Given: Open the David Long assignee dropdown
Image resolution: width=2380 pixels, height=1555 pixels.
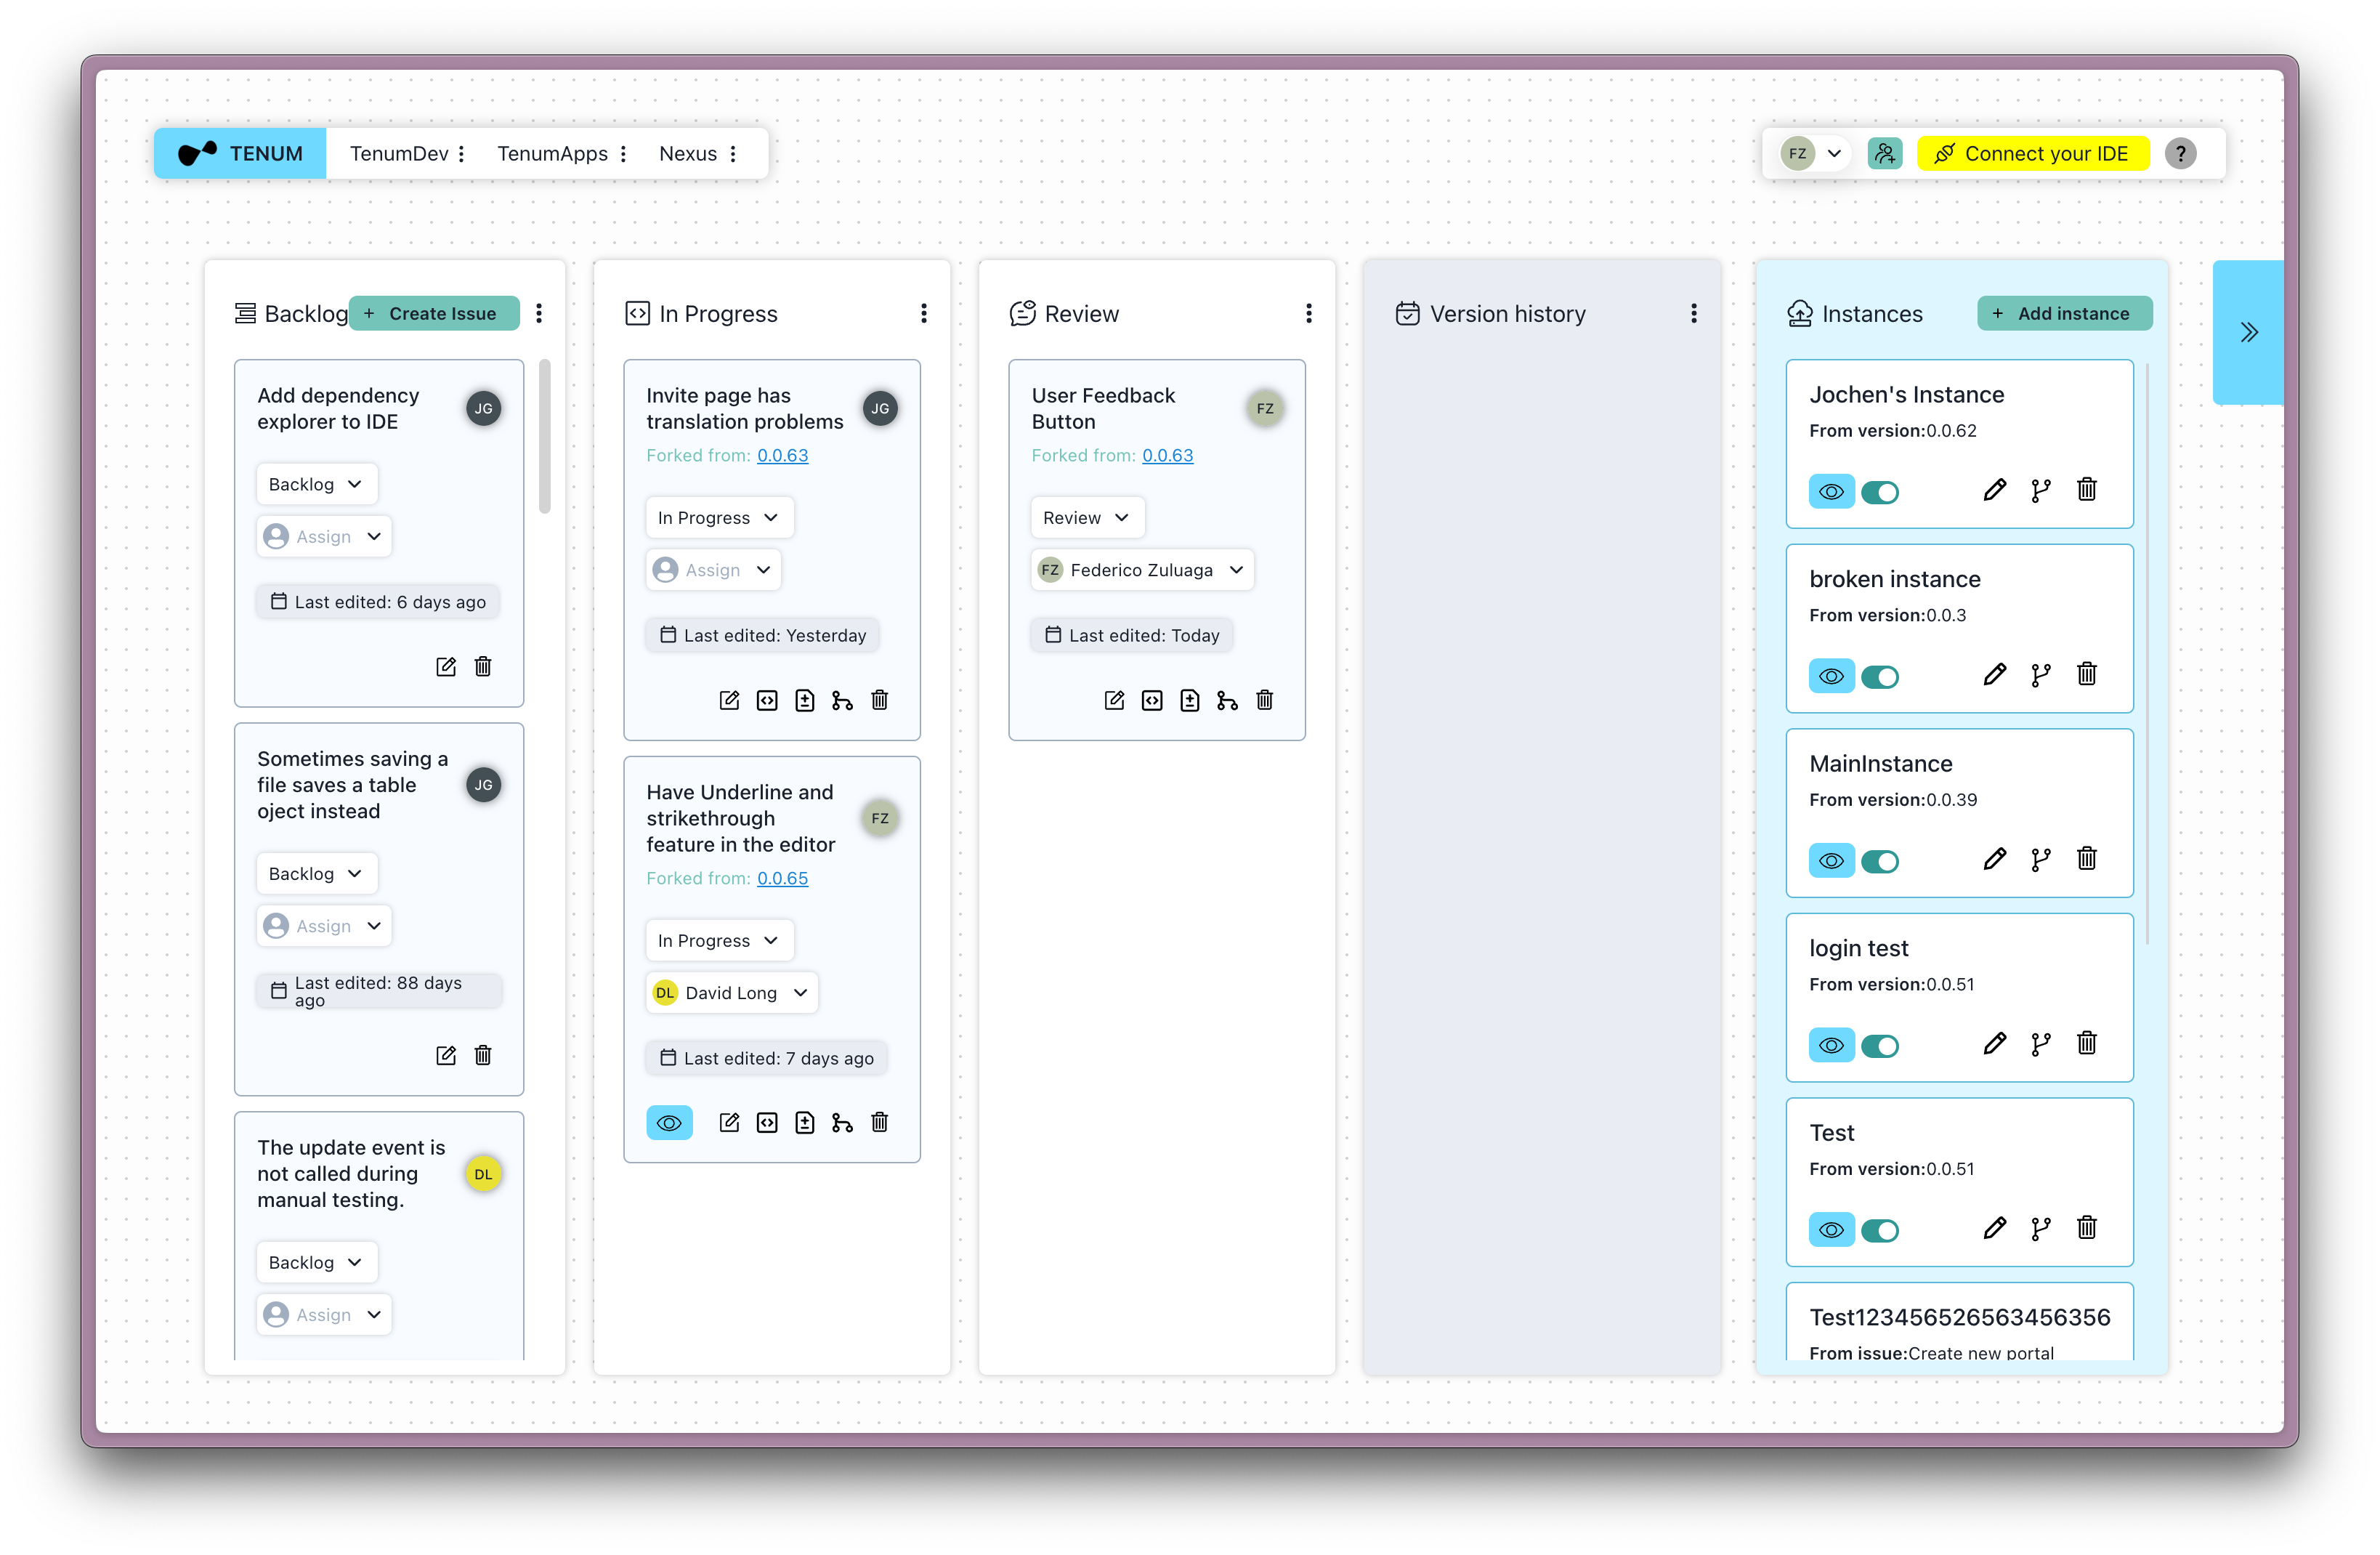Looking at the screenshot, I should point(732,993).
